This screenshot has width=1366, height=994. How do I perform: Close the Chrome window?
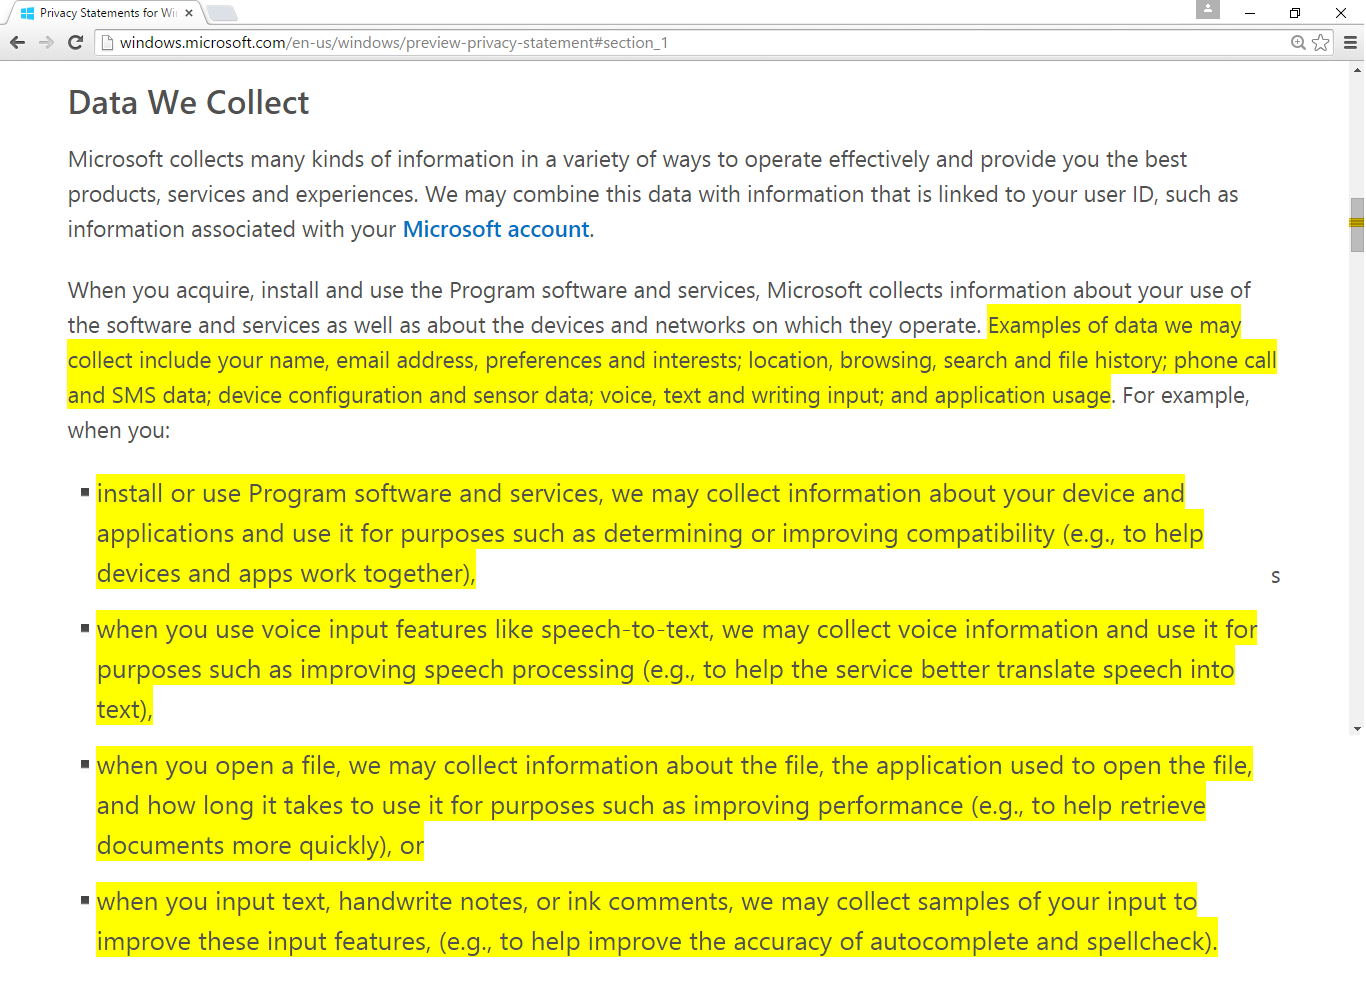(1341, 13)
